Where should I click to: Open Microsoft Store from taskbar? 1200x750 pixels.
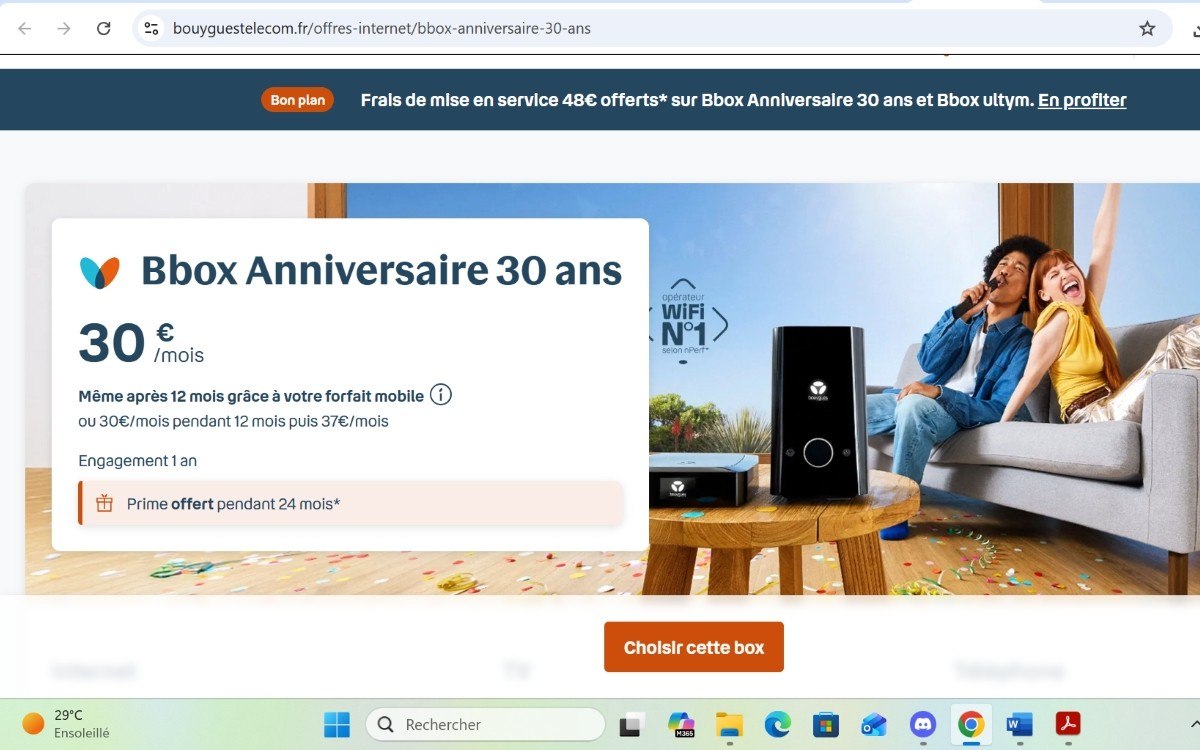826,724
